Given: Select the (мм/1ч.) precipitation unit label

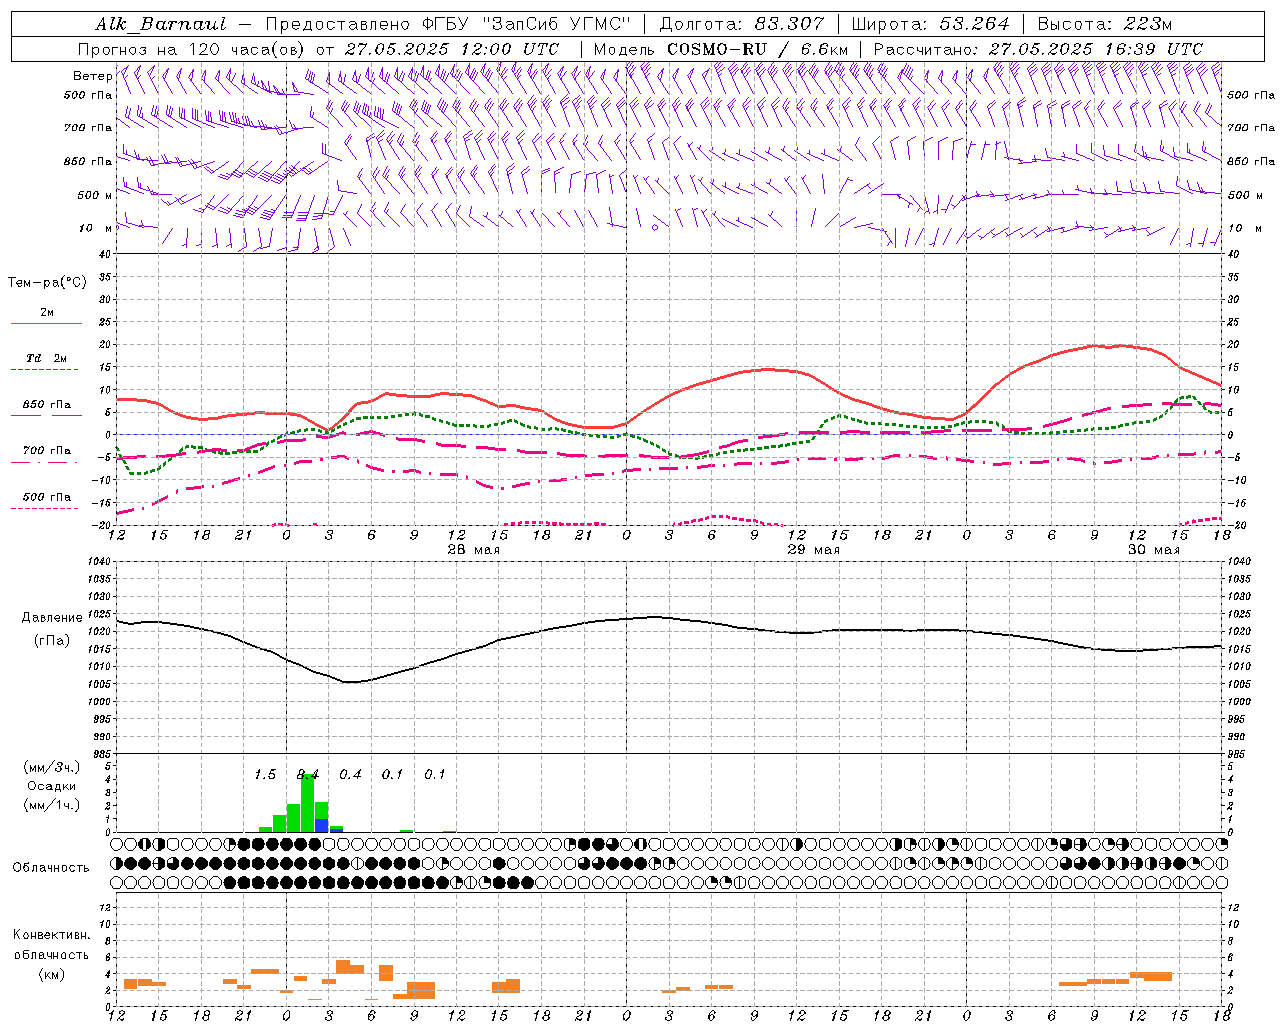Looking at the screenshot, I should coord(52,805).
